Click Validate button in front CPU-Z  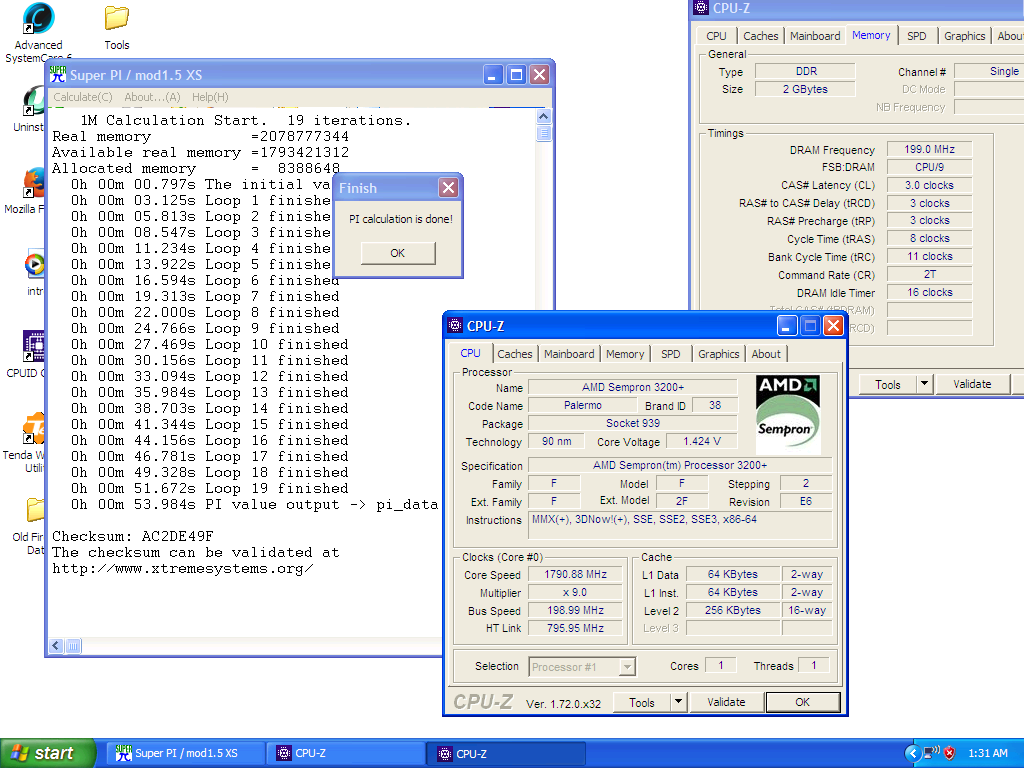click(x=726, y=702)
